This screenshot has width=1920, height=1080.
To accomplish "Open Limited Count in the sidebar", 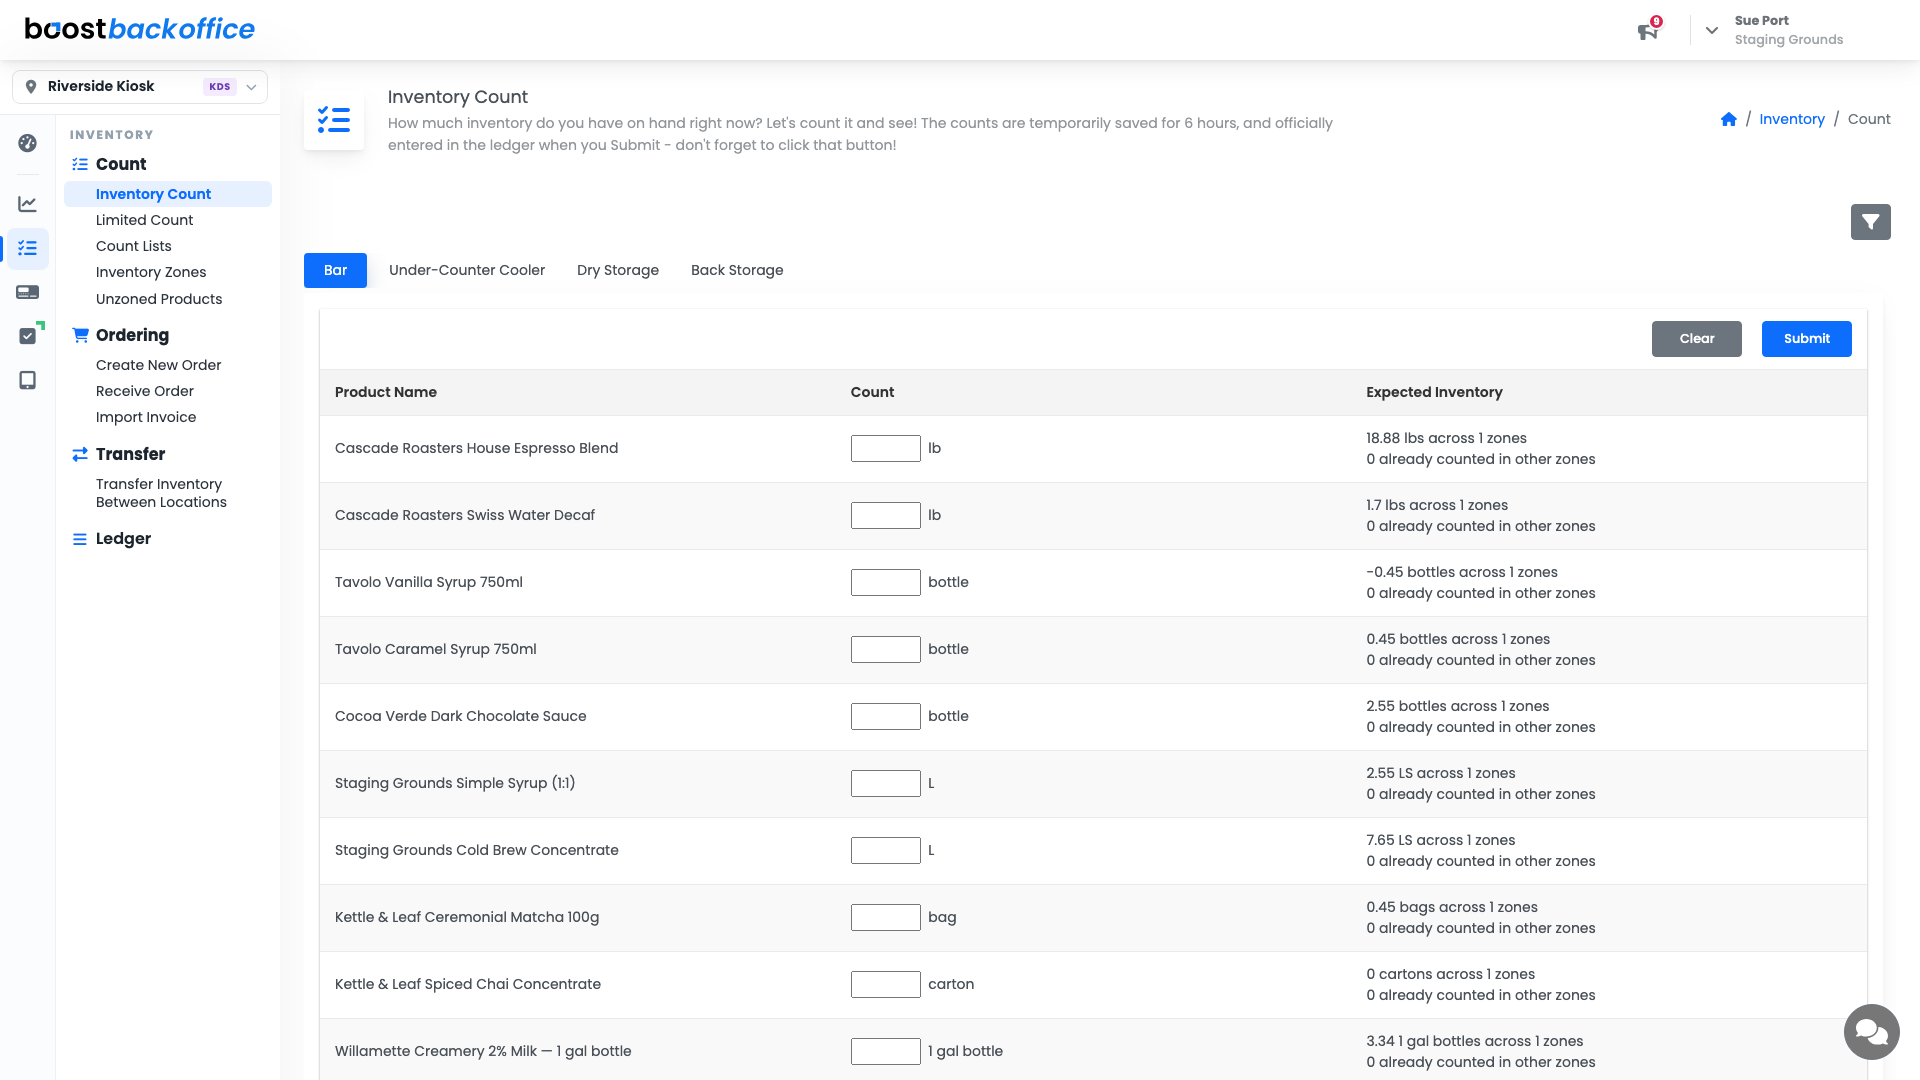I will point(145,220).
